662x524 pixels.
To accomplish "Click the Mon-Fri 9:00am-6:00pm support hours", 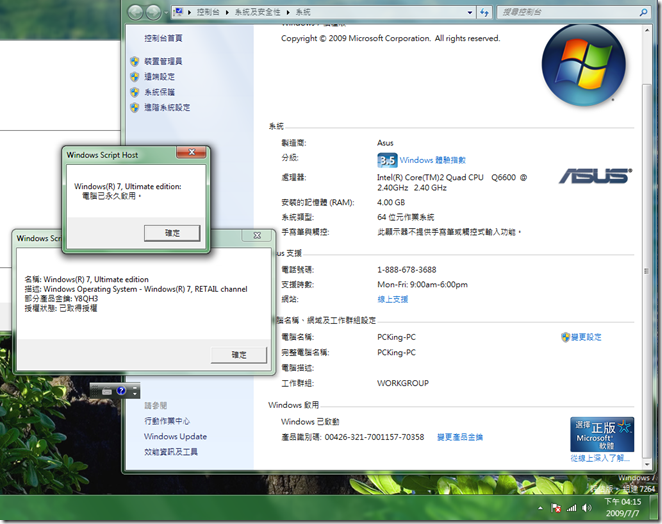I will (x=422, y=285).
